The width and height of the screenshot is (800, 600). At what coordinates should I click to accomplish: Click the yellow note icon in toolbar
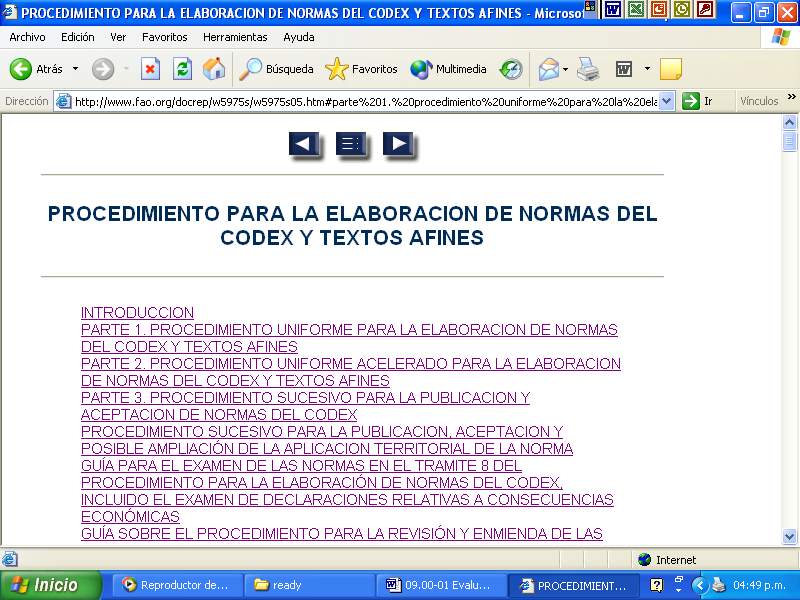670,69
